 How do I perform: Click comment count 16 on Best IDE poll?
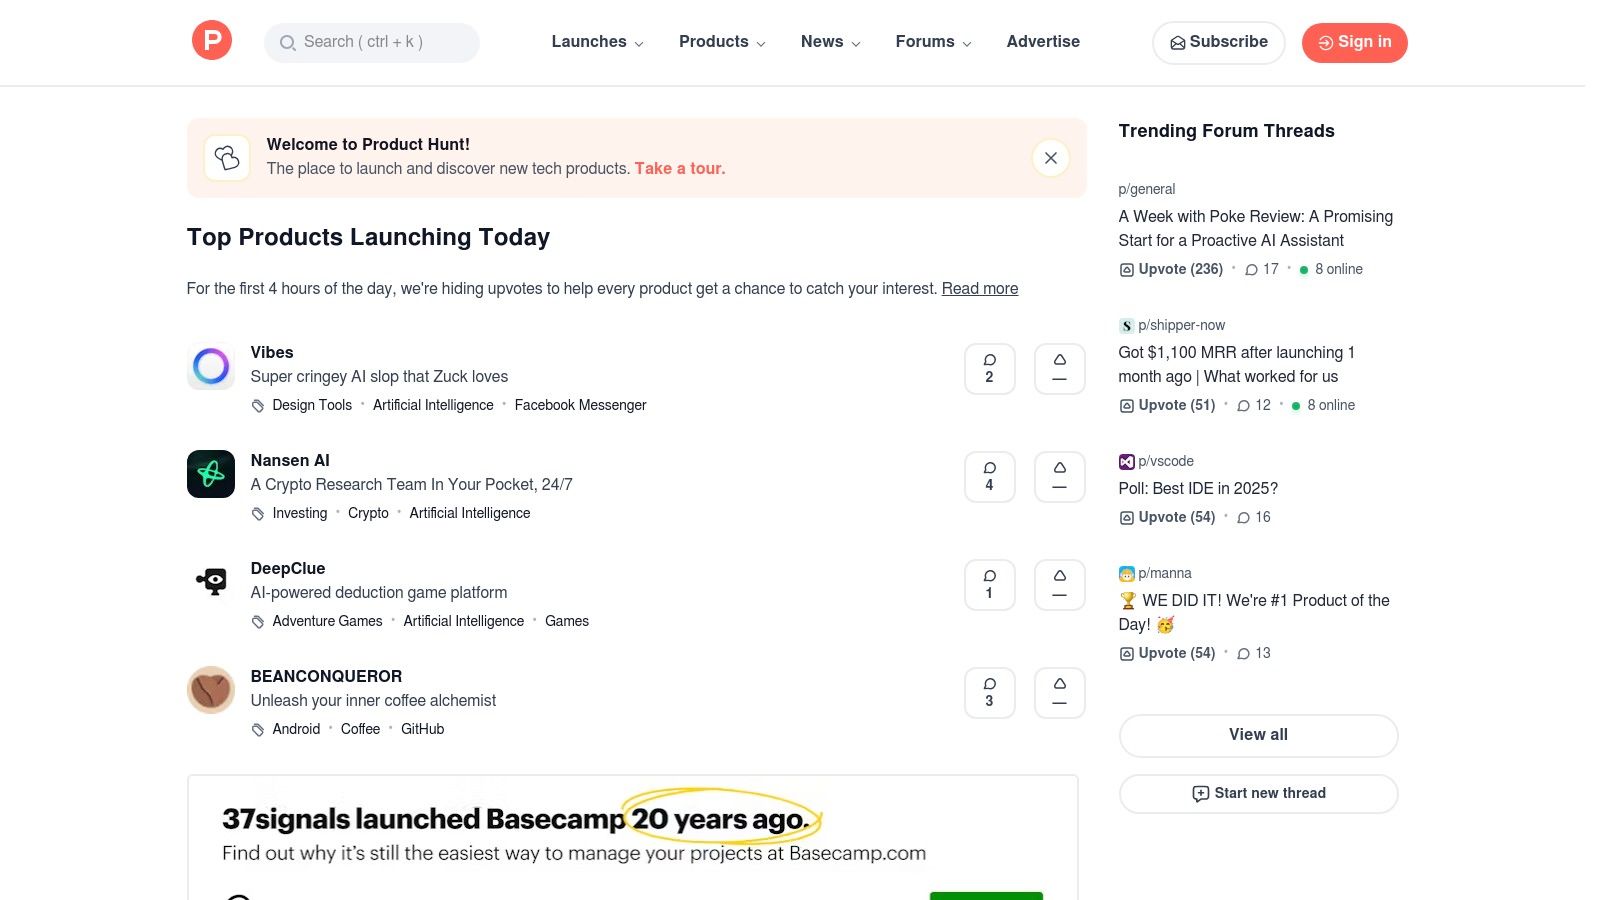(x=1254, y=517)
